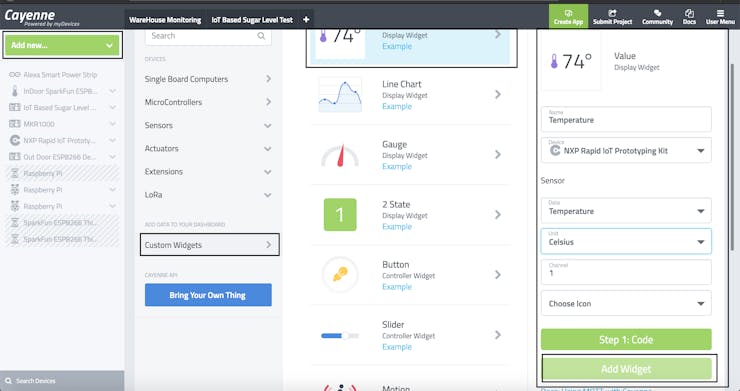Expand the LoRa category
This screenshot has height=391, width=740.
tap(208, 195)
